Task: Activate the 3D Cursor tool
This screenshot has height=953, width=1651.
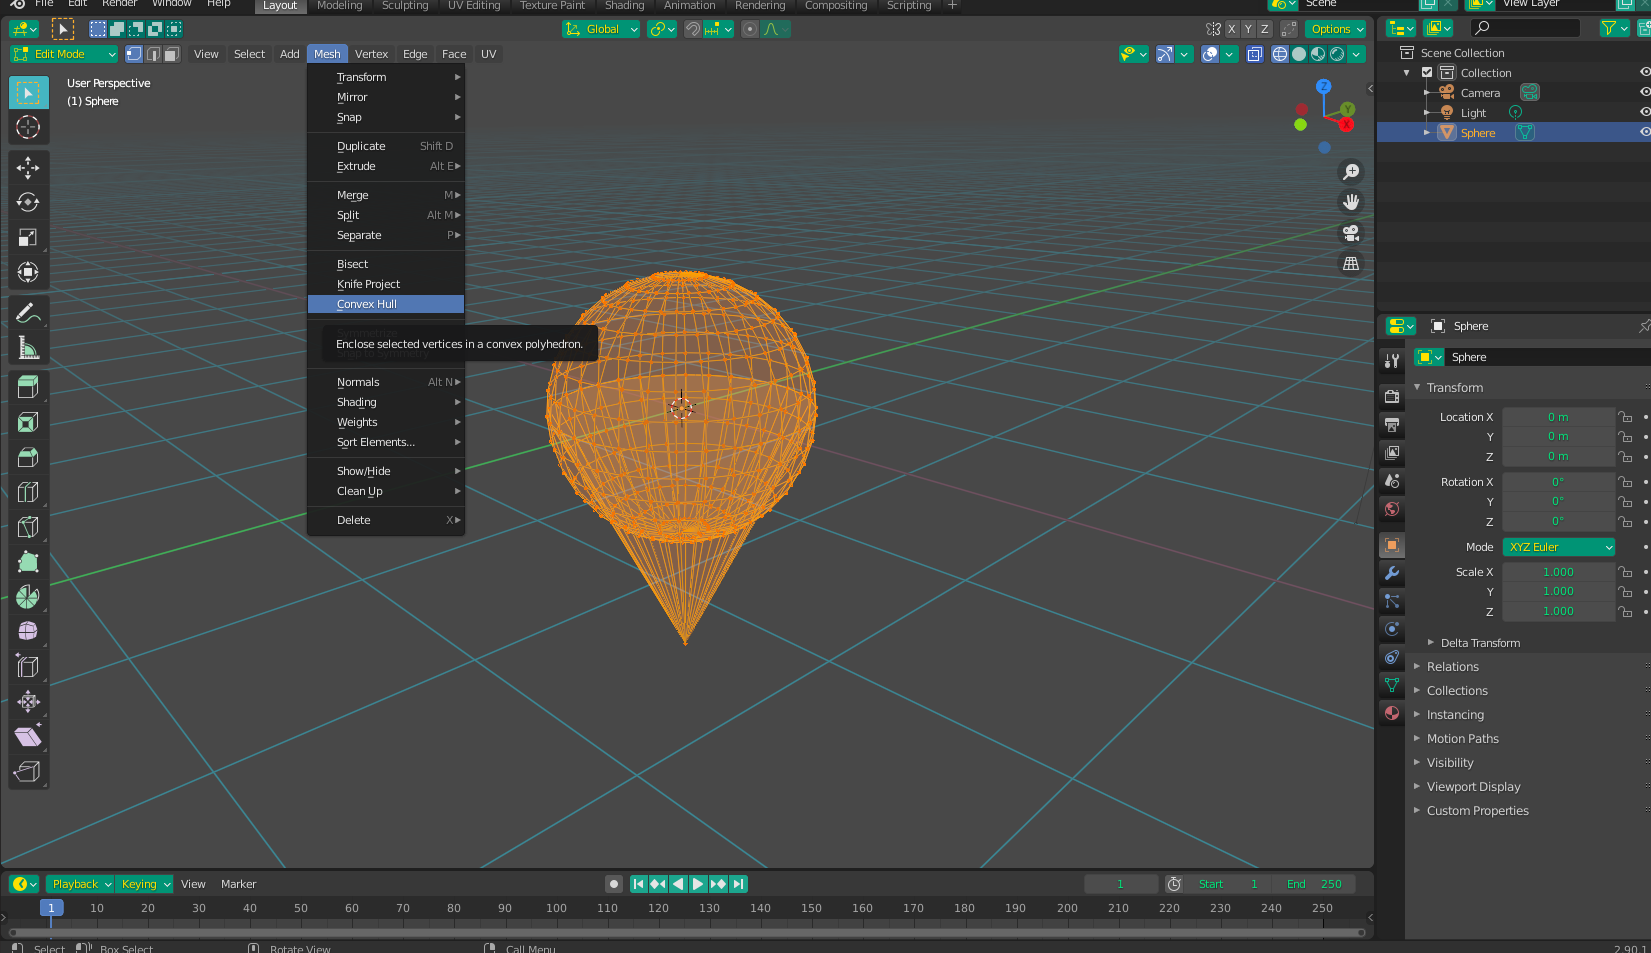Action: (28, 127)
